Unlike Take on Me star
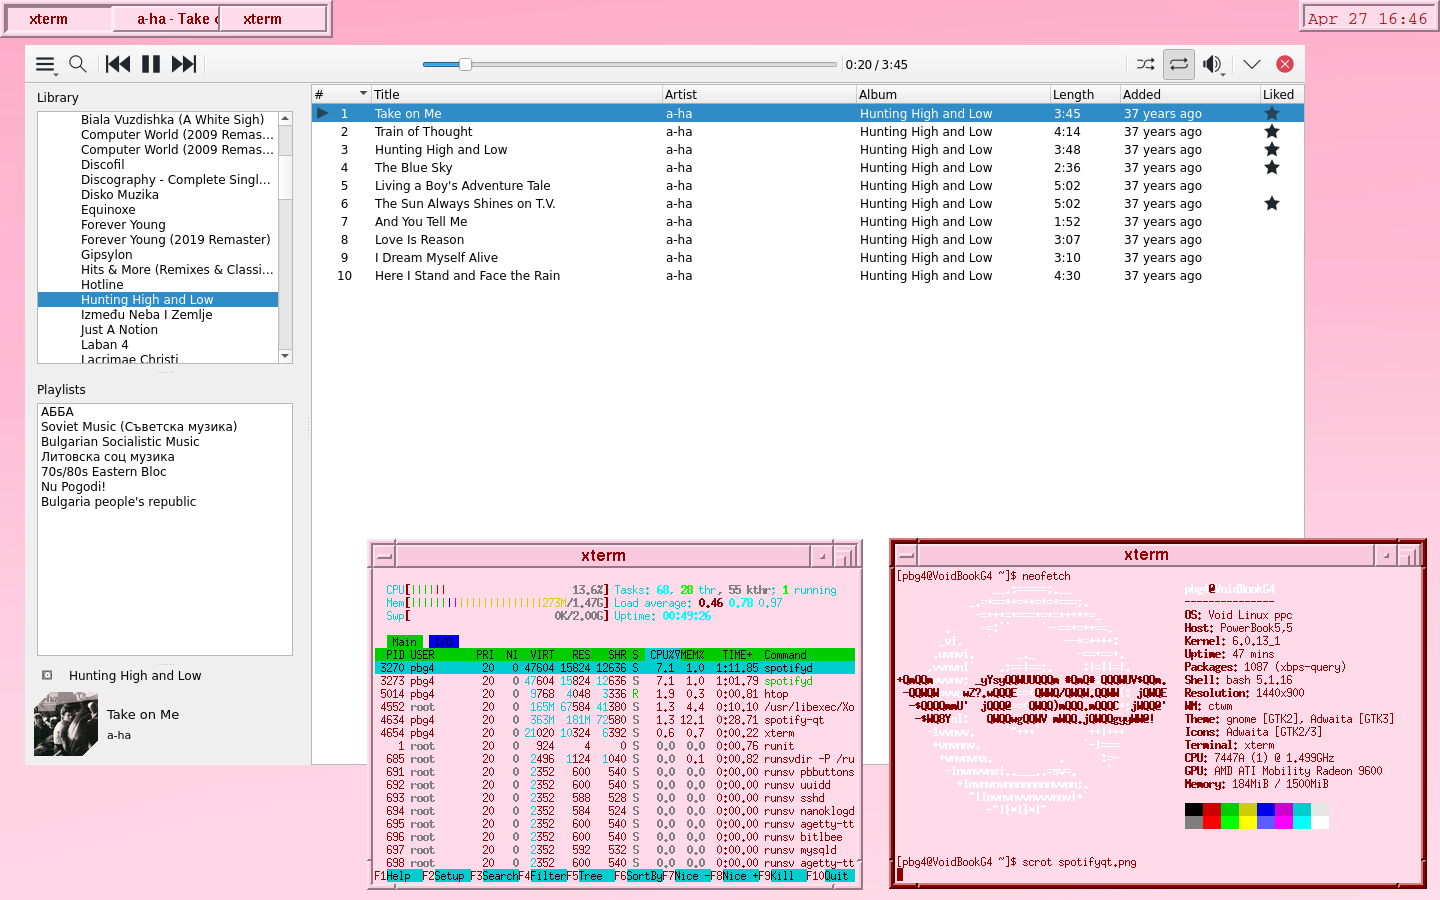This screenshot has width=1440, height=900. pyautogui.click(x=1272, y=113)
